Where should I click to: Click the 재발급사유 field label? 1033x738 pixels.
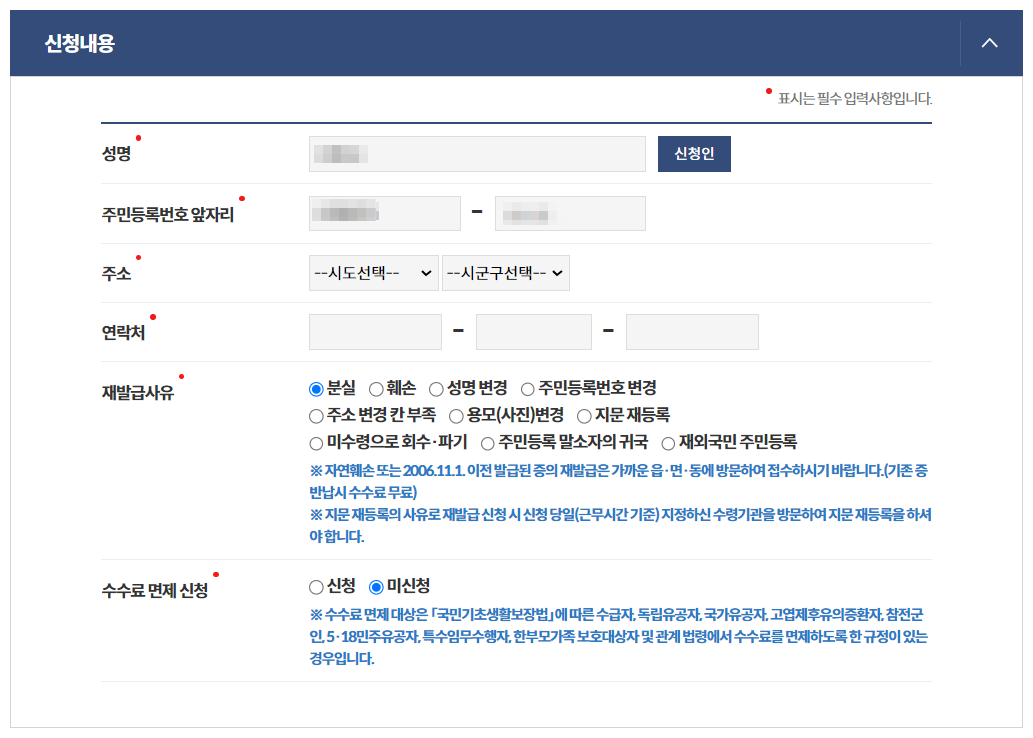coord(138,393)
